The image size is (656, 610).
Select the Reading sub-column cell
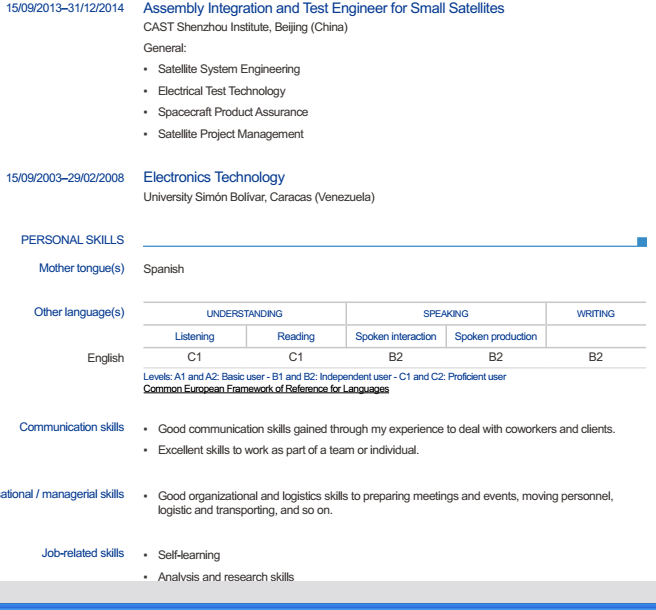[296, 337]
